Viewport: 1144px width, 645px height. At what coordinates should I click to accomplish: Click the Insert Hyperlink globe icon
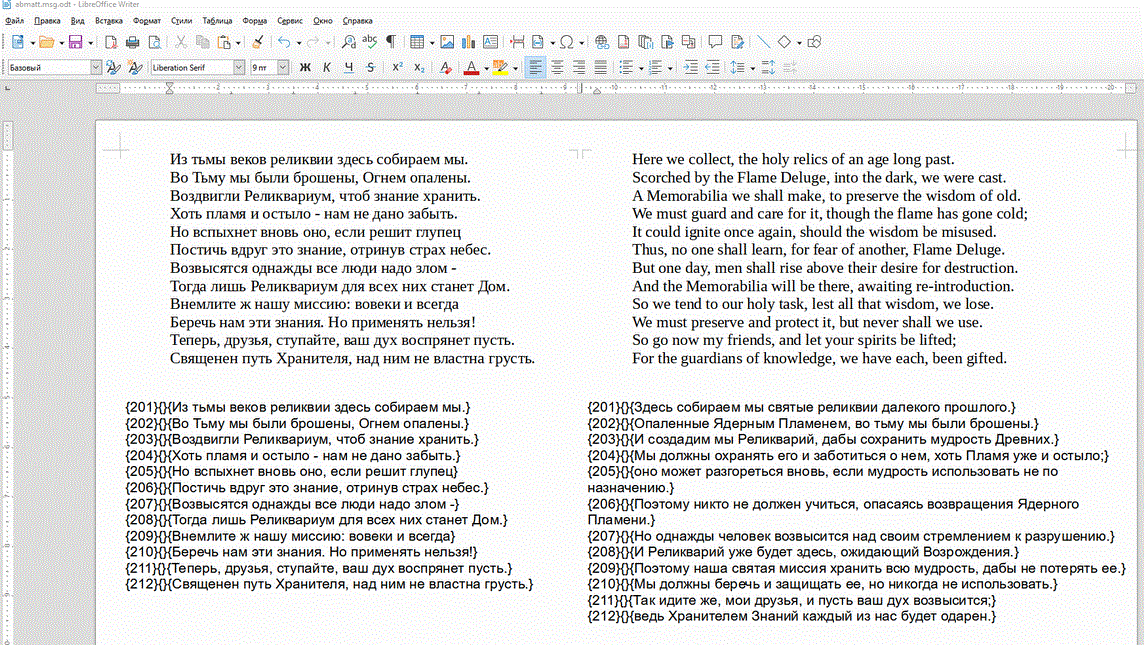601,42
